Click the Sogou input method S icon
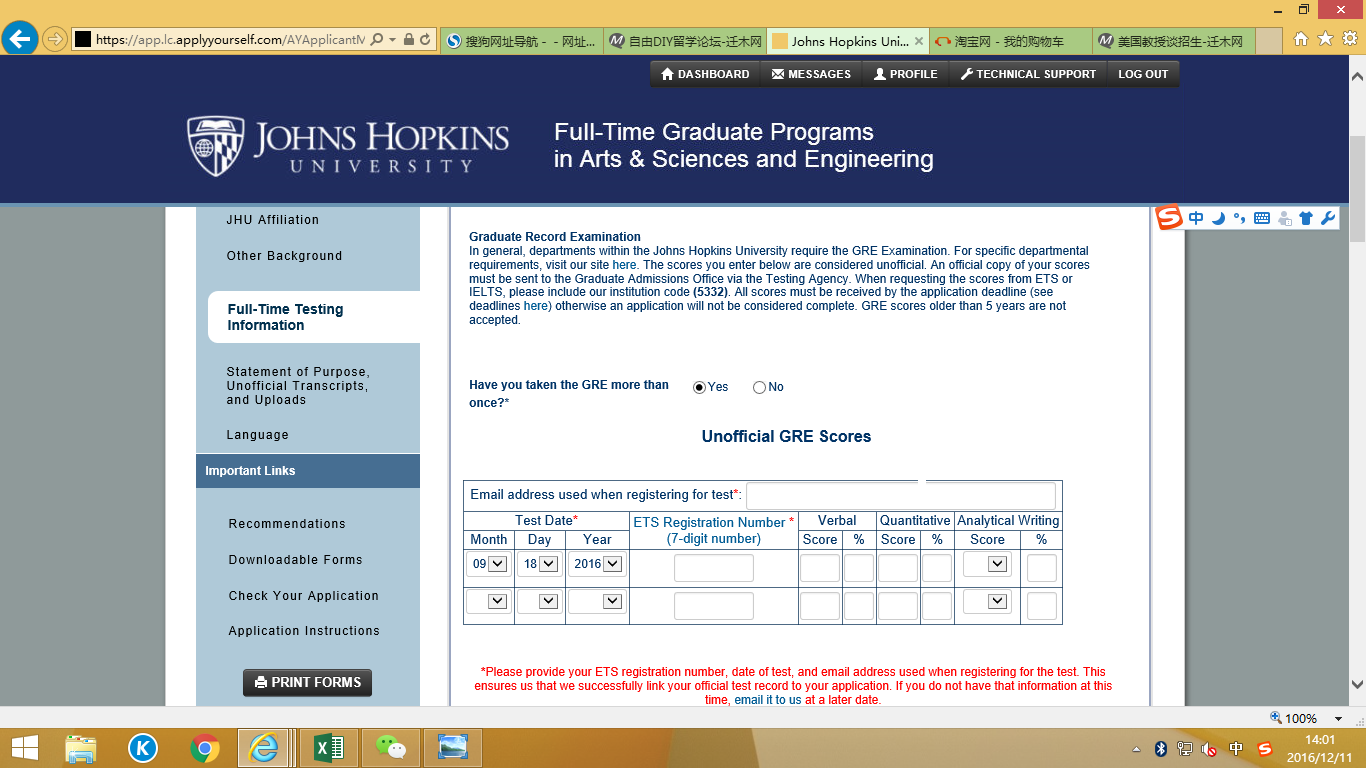 [1169, 217]
